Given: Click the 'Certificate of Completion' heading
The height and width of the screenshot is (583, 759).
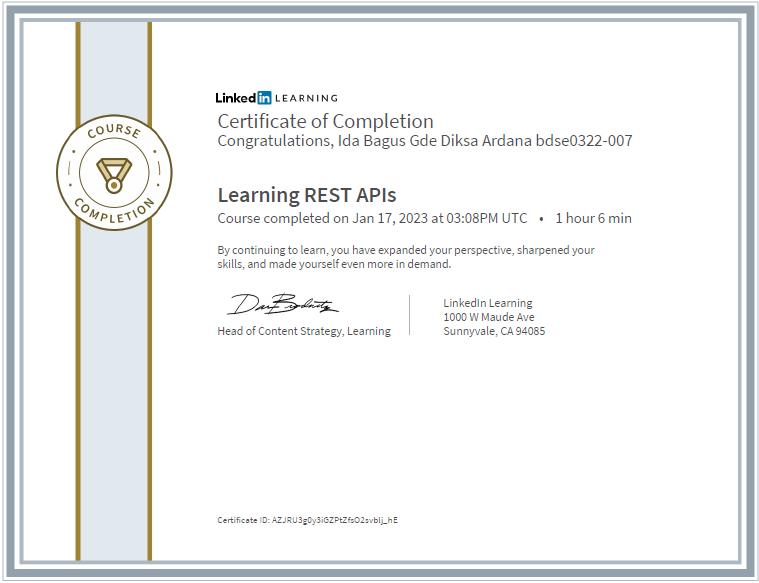Looking at the screenshot, I should pos(325,121).
